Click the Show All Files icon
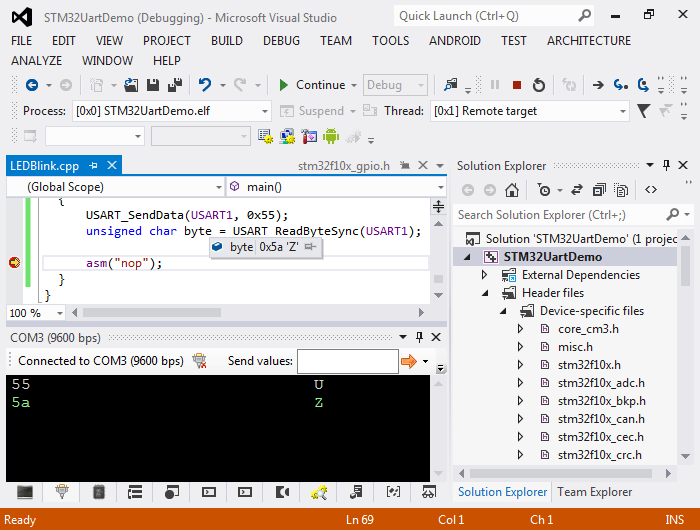700x530 pixels. [621, 190]
